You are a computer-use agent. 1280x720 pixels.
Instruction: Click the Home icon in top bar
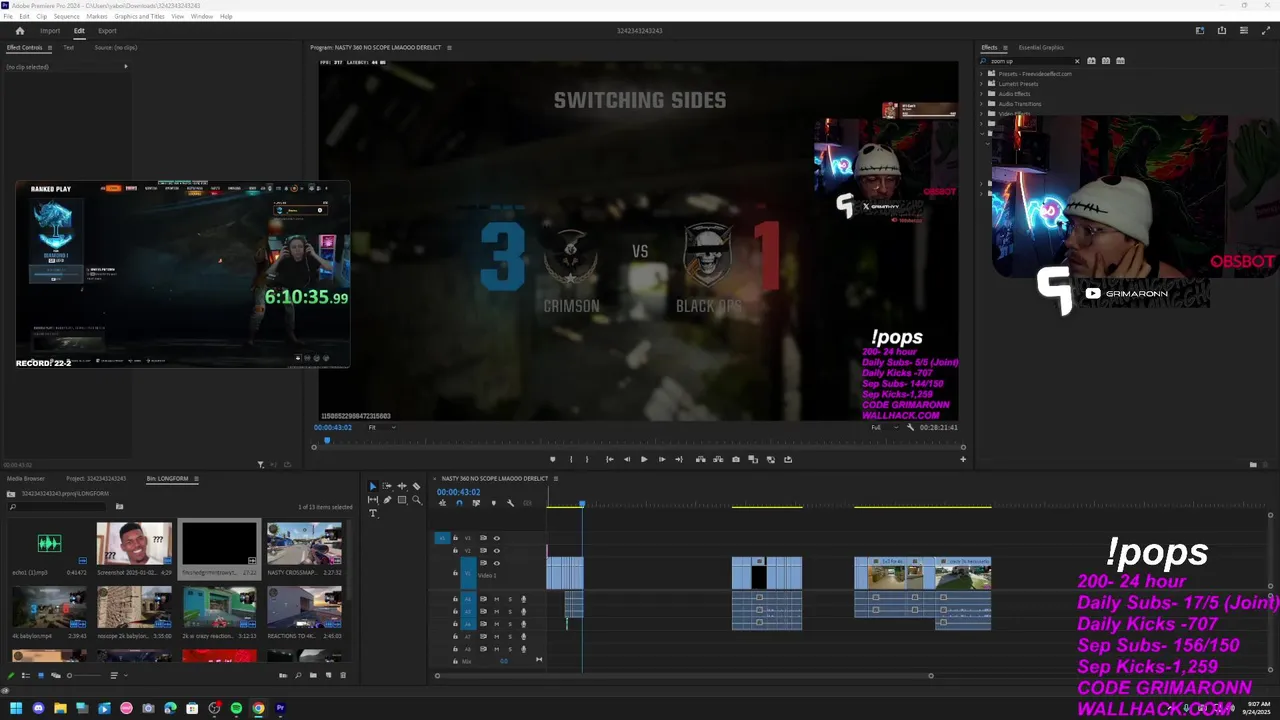click(19, 31)
